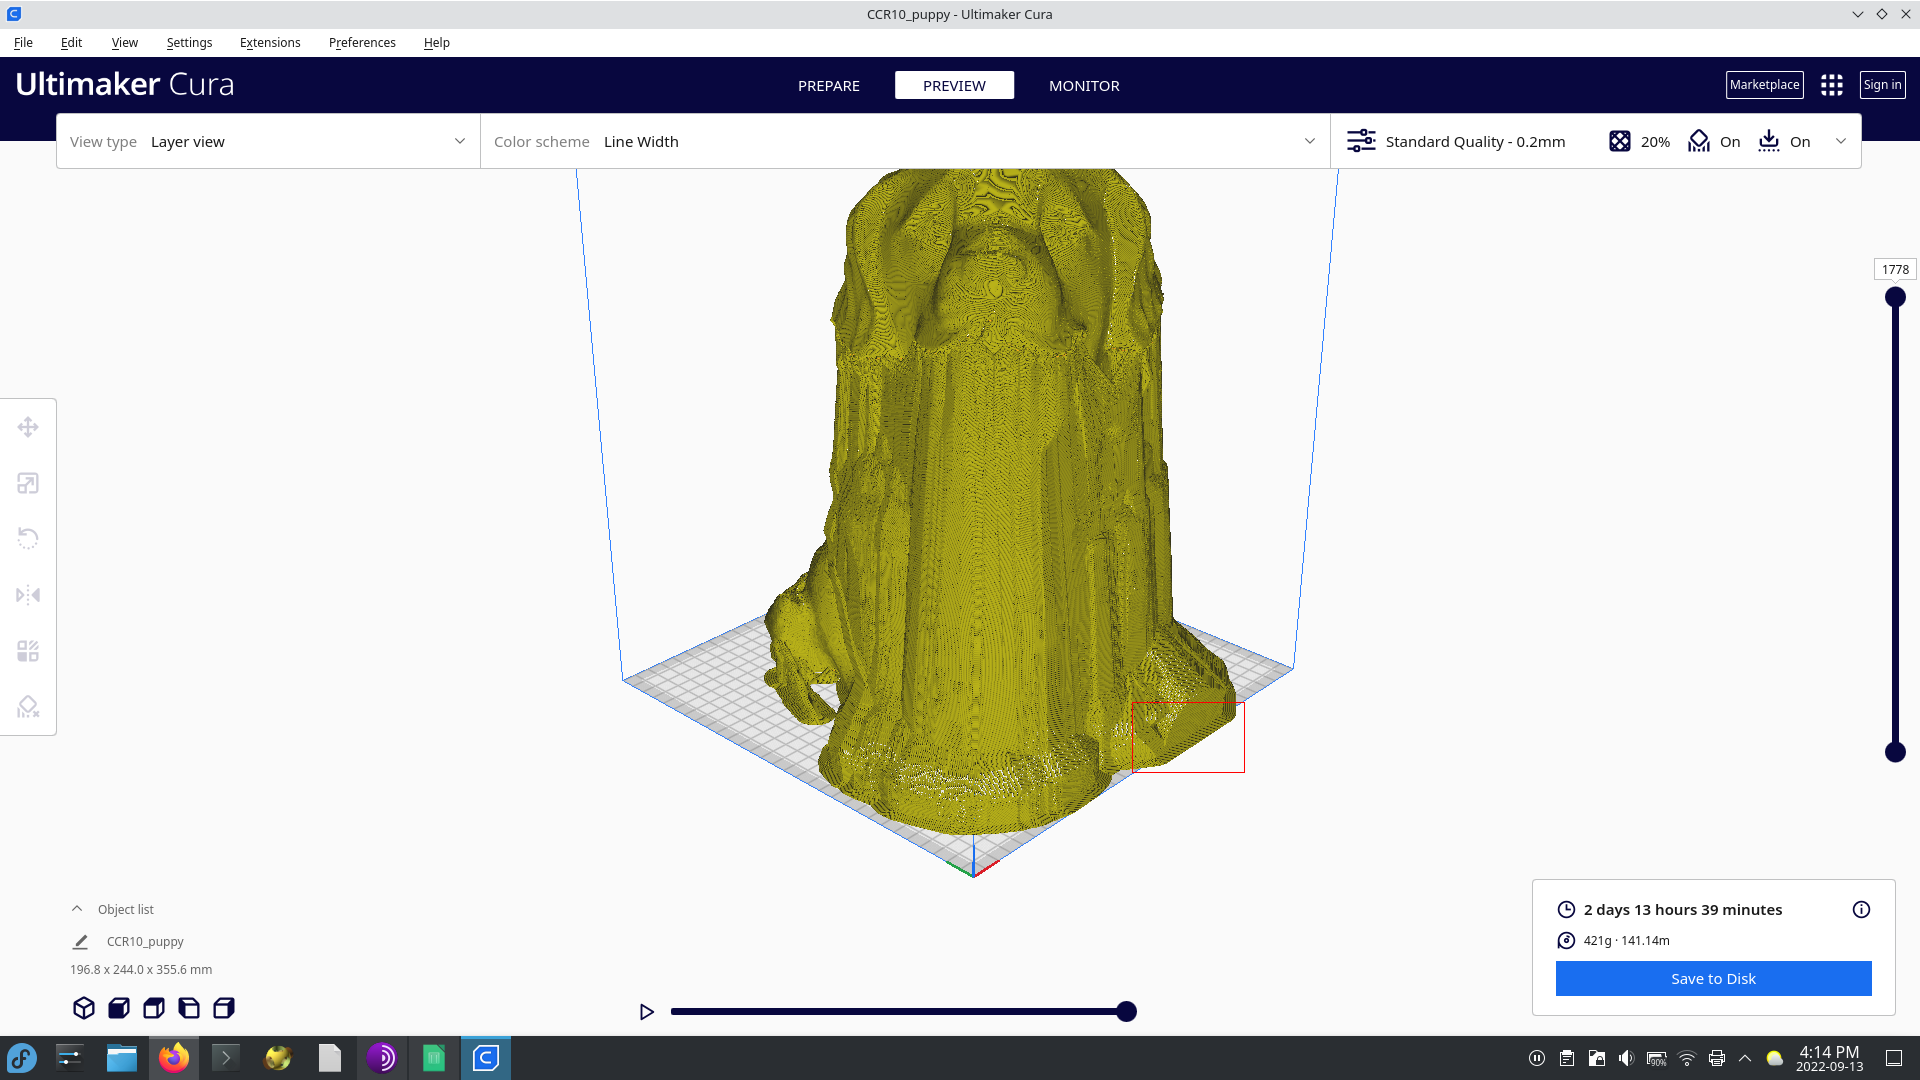
Task: Open the file manager from taskbar
Action: pos(122,1058)
